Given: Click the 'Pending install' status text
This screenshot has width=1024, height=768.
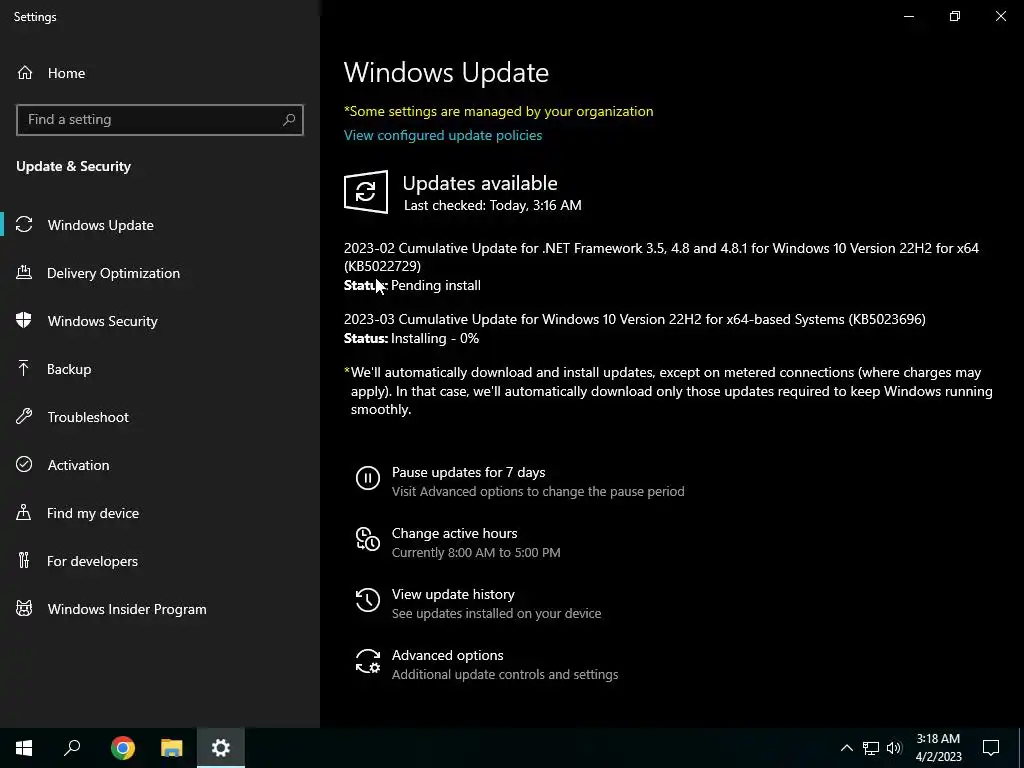Looking at the screenshot, I should point(436,285).
